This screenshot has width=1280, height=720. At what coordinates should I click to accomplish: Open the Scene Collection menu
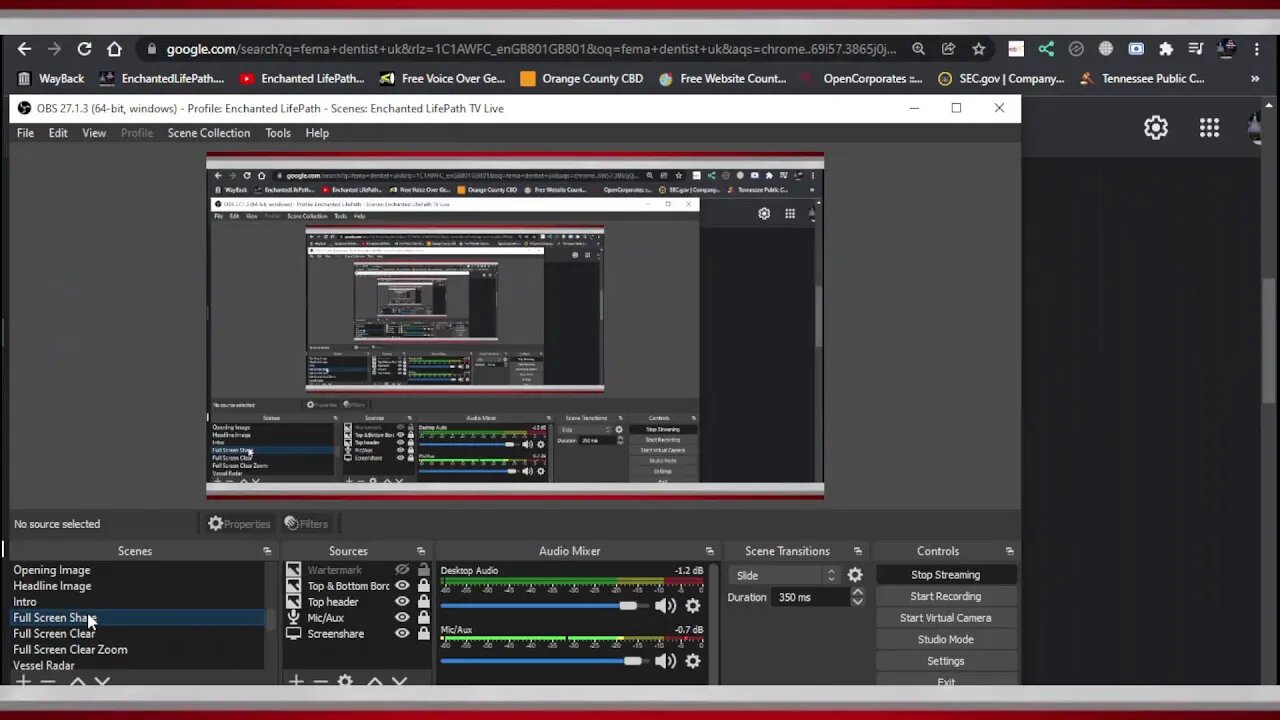pos(209,133)
